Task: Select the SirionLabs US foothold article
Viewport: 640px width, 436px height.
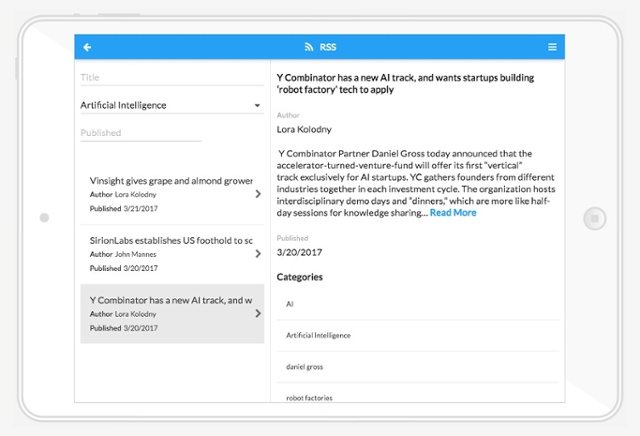Action: [x=172, y=254]
